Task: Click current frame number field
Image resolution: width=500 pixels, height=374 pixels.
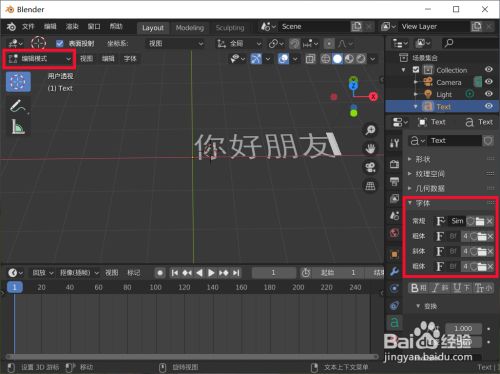Action: point(274,273)
